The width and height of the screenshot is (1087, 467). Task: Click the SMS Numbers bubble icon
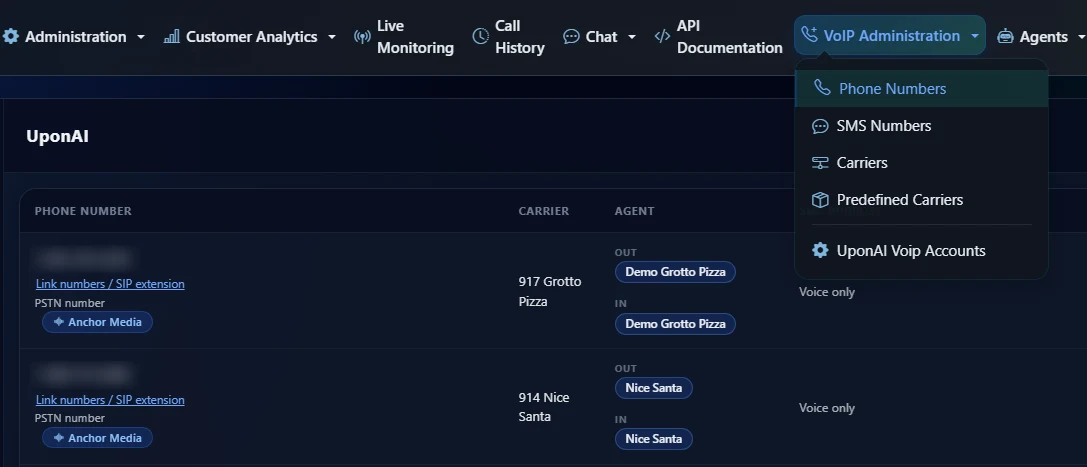pyautogui.click(x=820, y=126)
